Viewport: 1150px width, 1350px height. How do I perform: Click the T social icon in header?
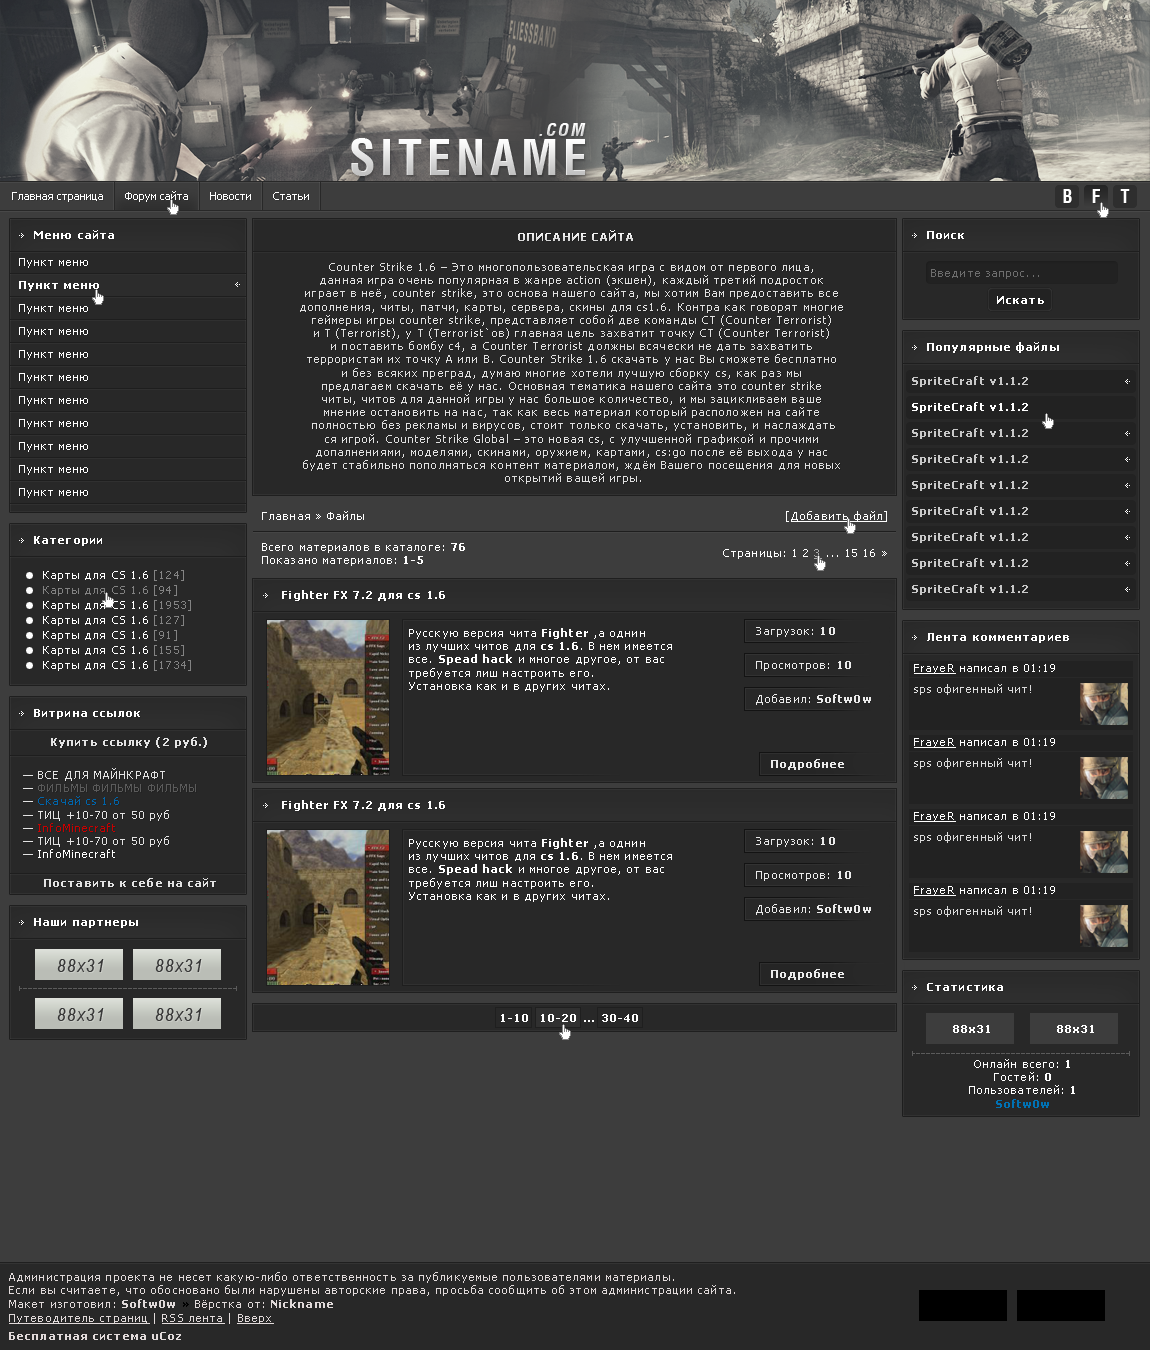[1125, 196]
